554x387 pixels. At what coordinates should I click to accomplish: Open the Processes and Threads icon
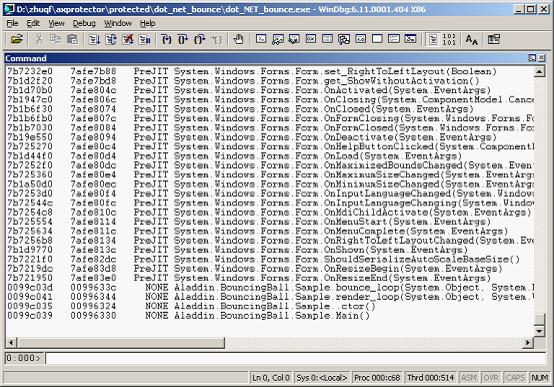(394, 39)
